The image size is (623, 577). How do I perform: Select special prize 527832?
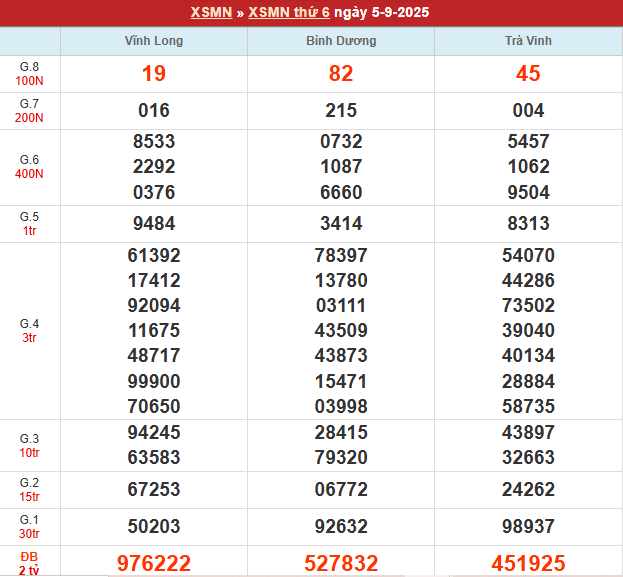pos(341,563)
